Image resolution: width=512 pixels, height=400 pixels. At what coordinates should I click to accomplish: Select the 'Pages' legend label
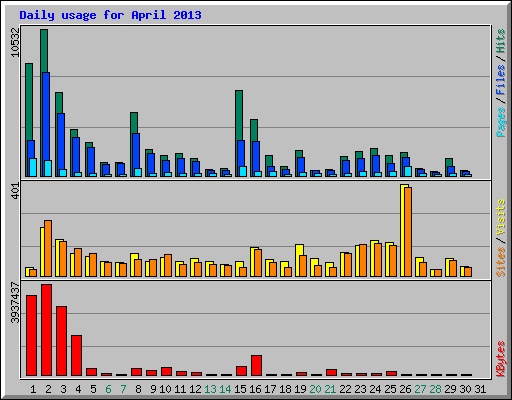(500, 122)
